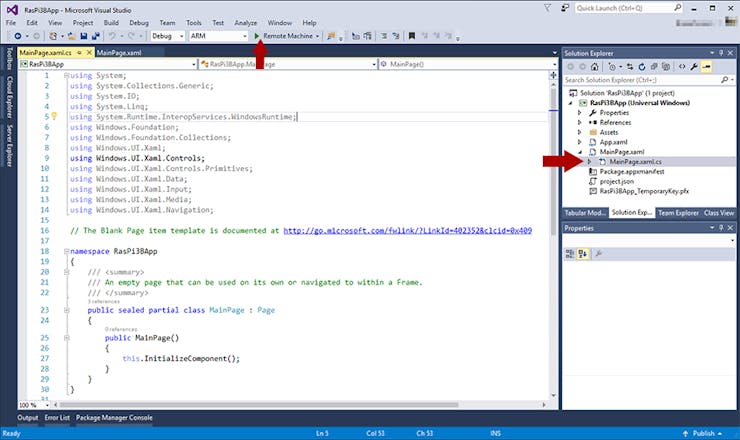
Task: Click the pin icon on MainPage.xaml.cs tab
Action: tap(79, 53)
